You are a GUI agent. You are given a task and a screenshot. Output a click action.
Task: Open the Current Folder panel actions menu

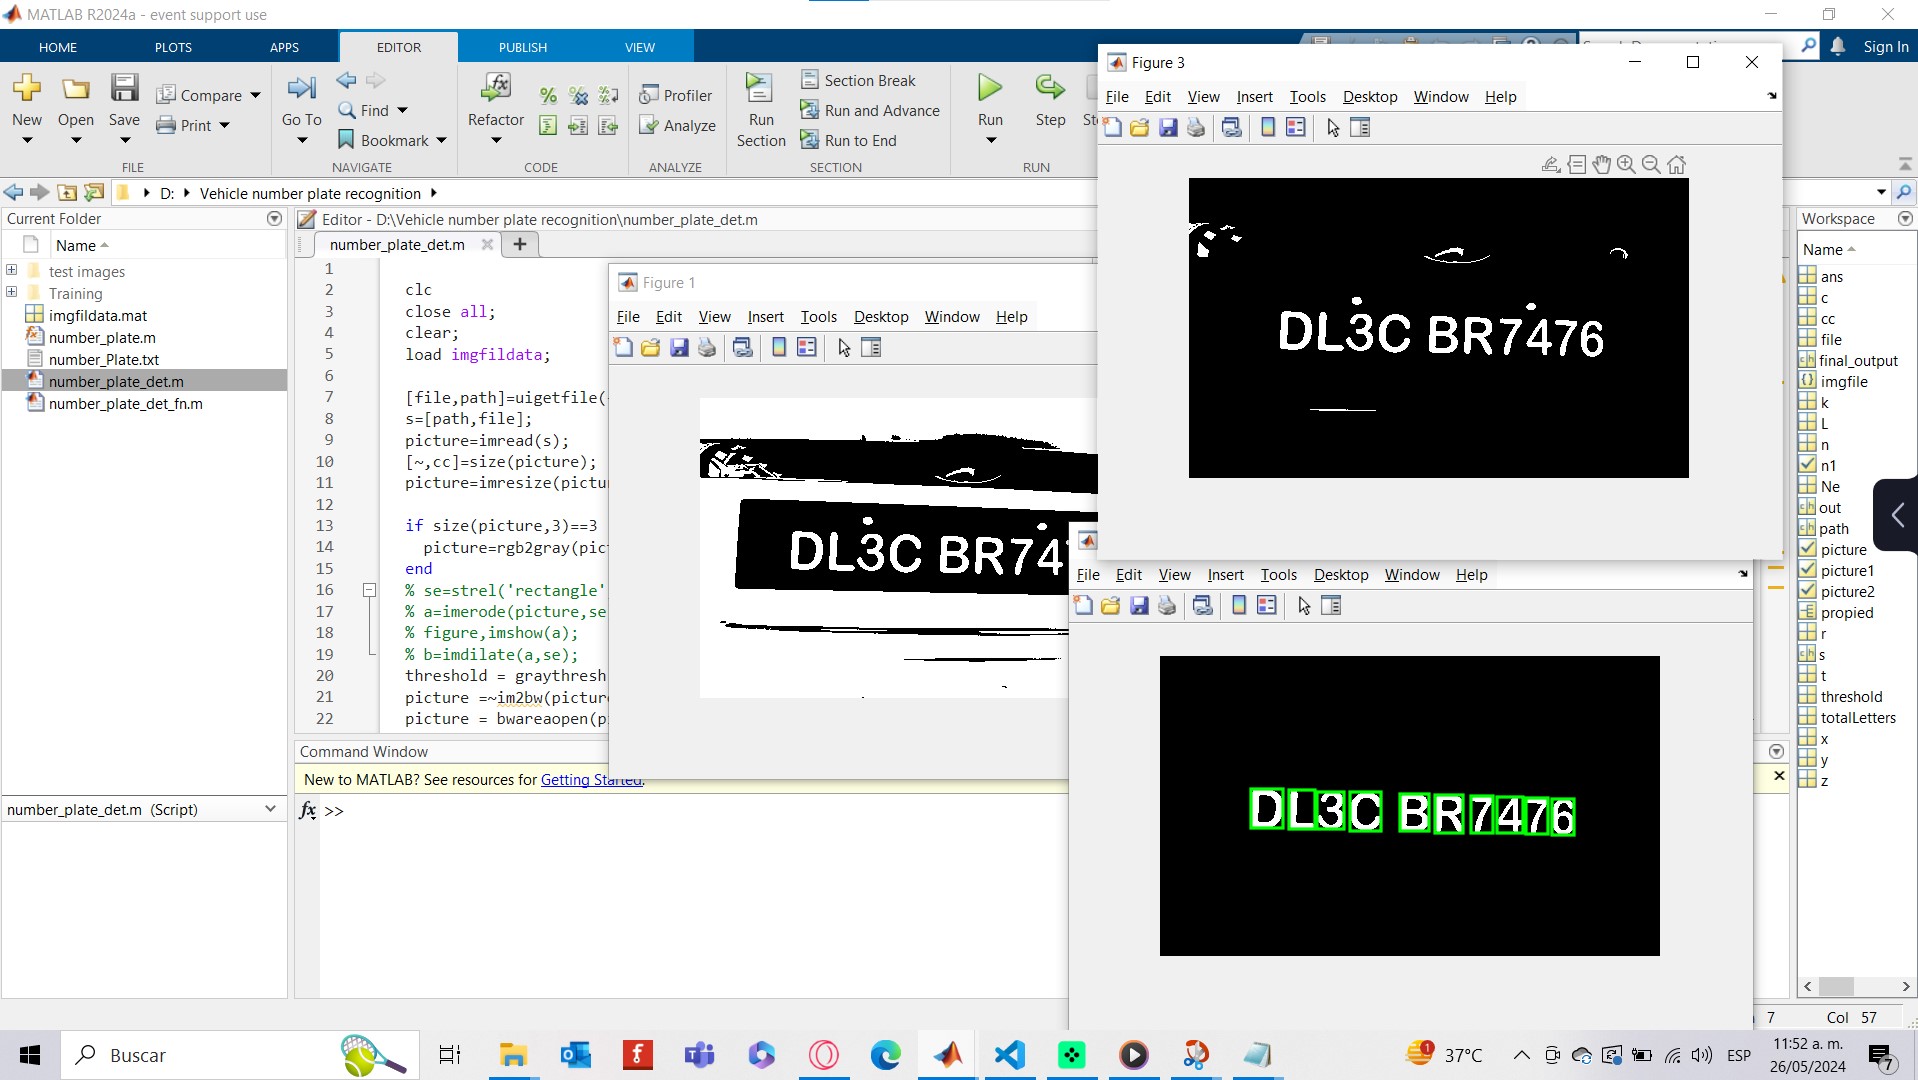274,219
